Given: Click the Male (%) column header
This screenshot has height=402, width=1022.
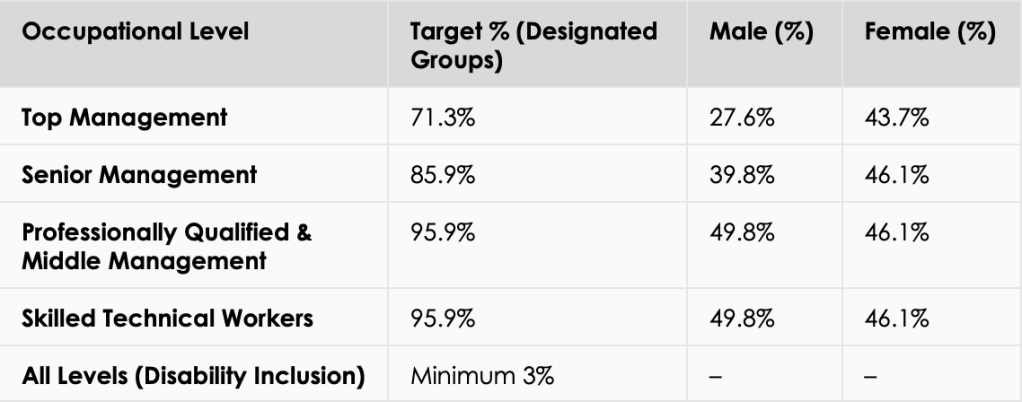Looking at the screenshot, I should pyautogui.click(x=760, y=33).
